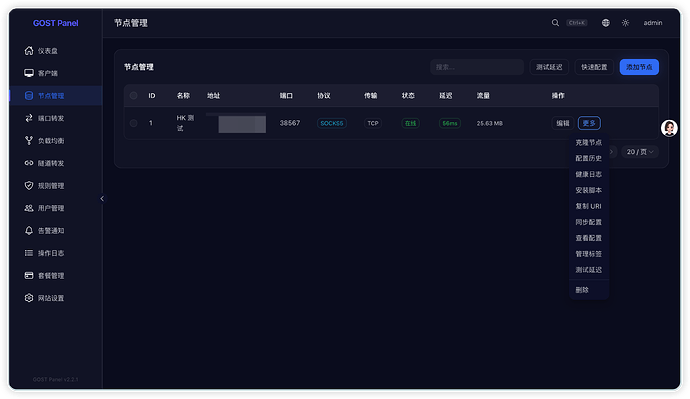The width and height of the screenshot is (690, 399).
Task: Choose 复制 URI from the menu
Action: point(589,206)
